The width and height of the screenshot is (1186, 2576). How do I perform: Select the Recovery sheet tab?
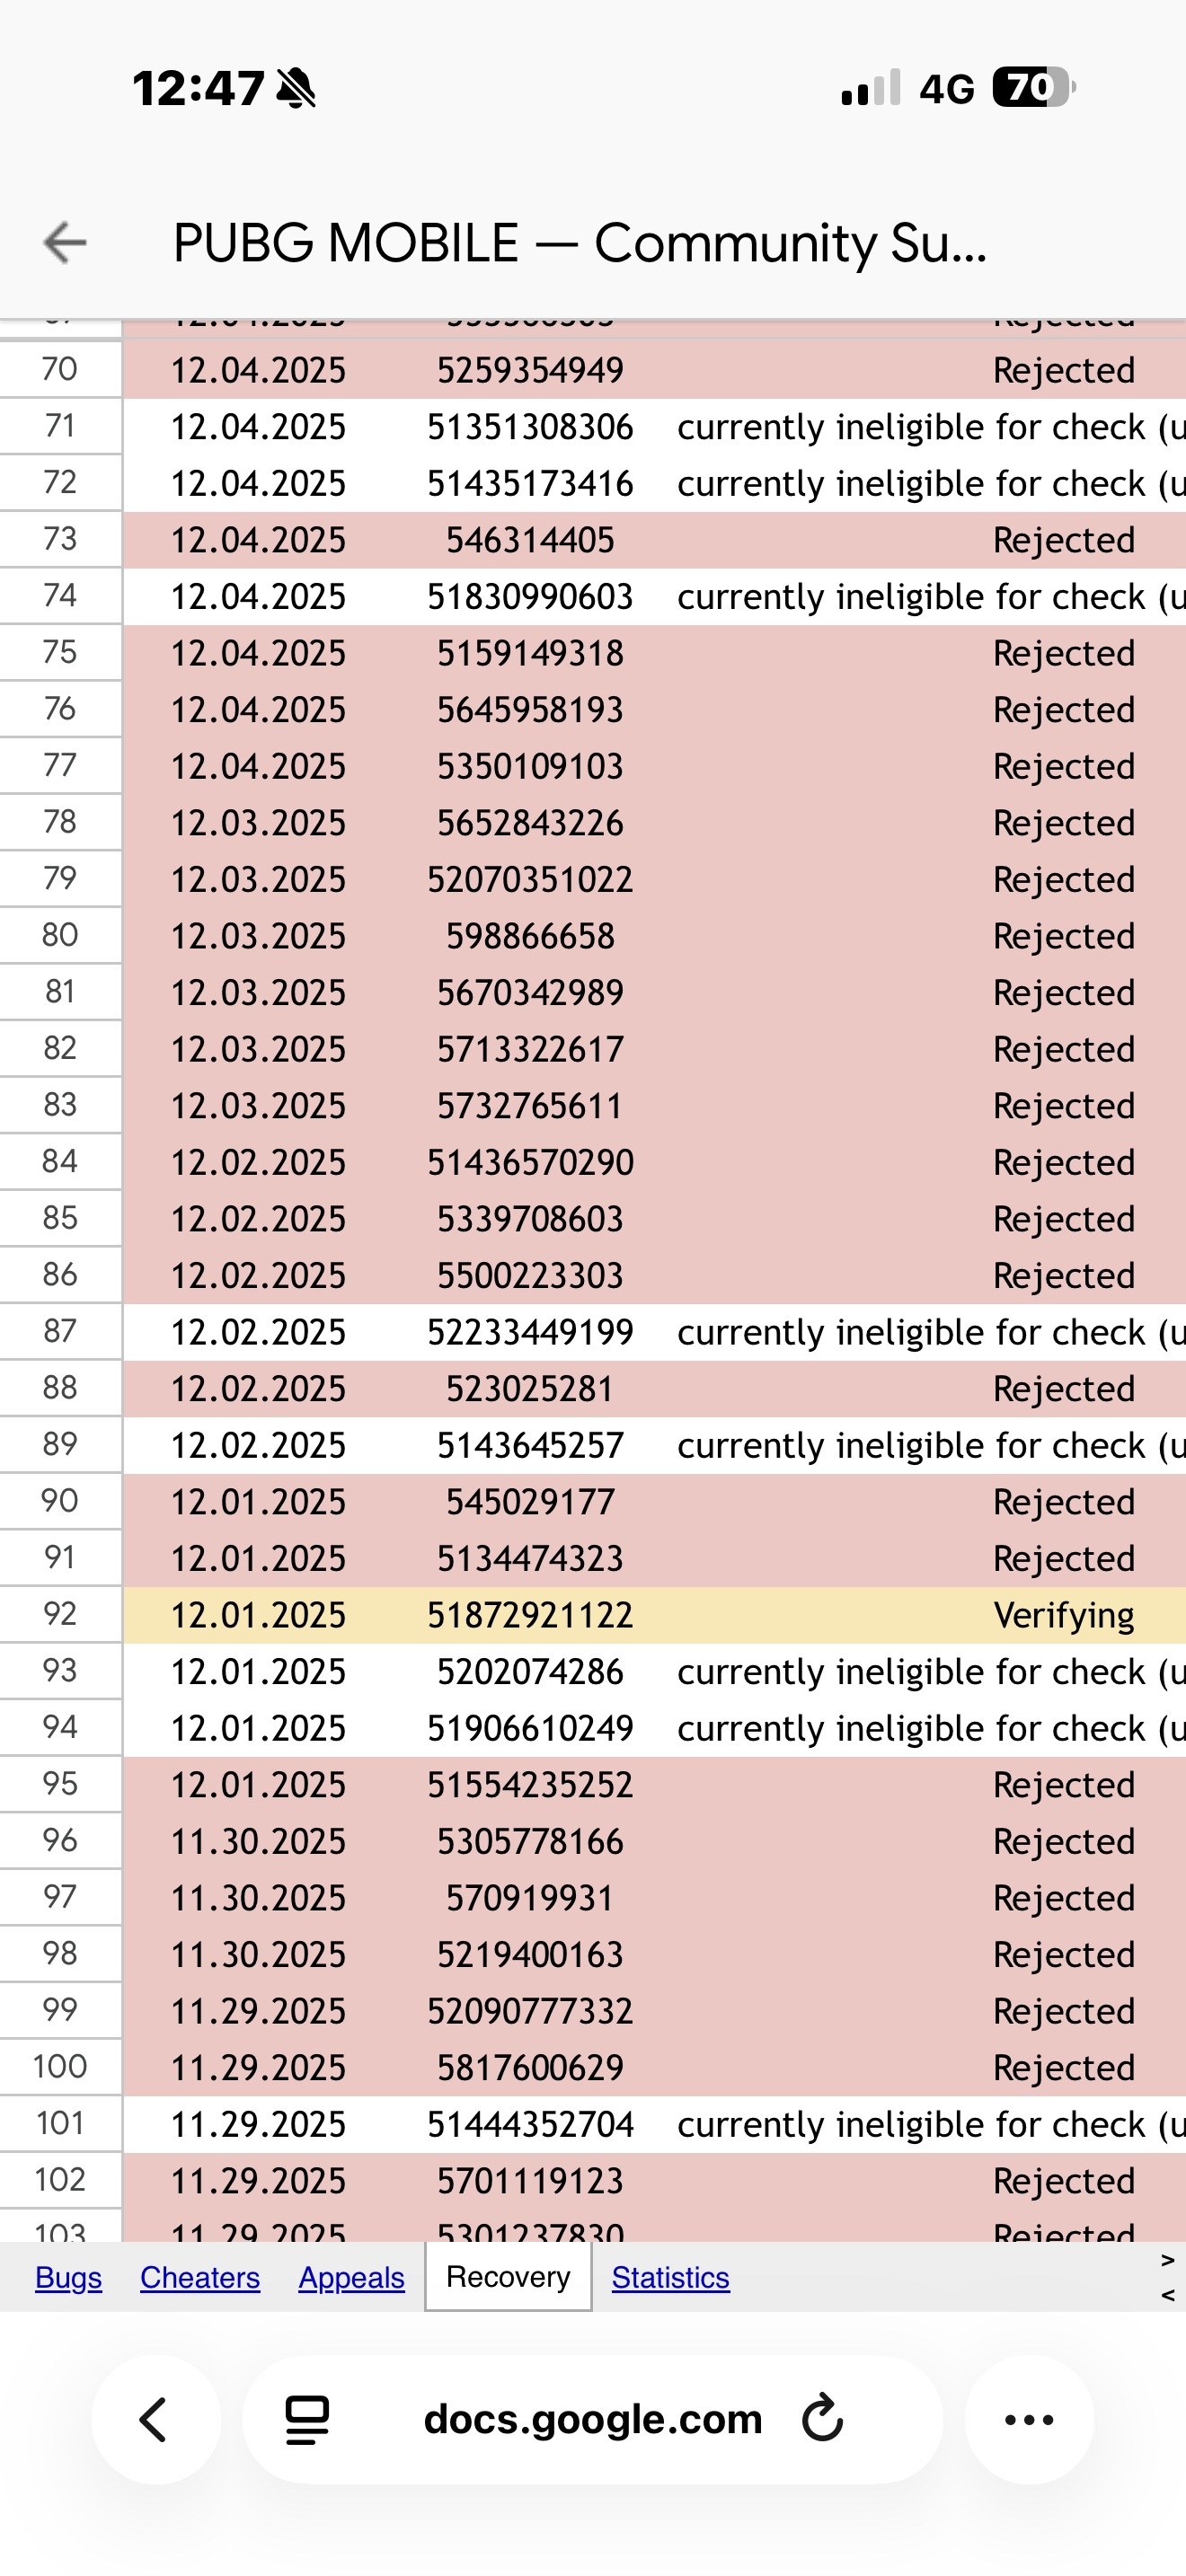click(508, 2277)
